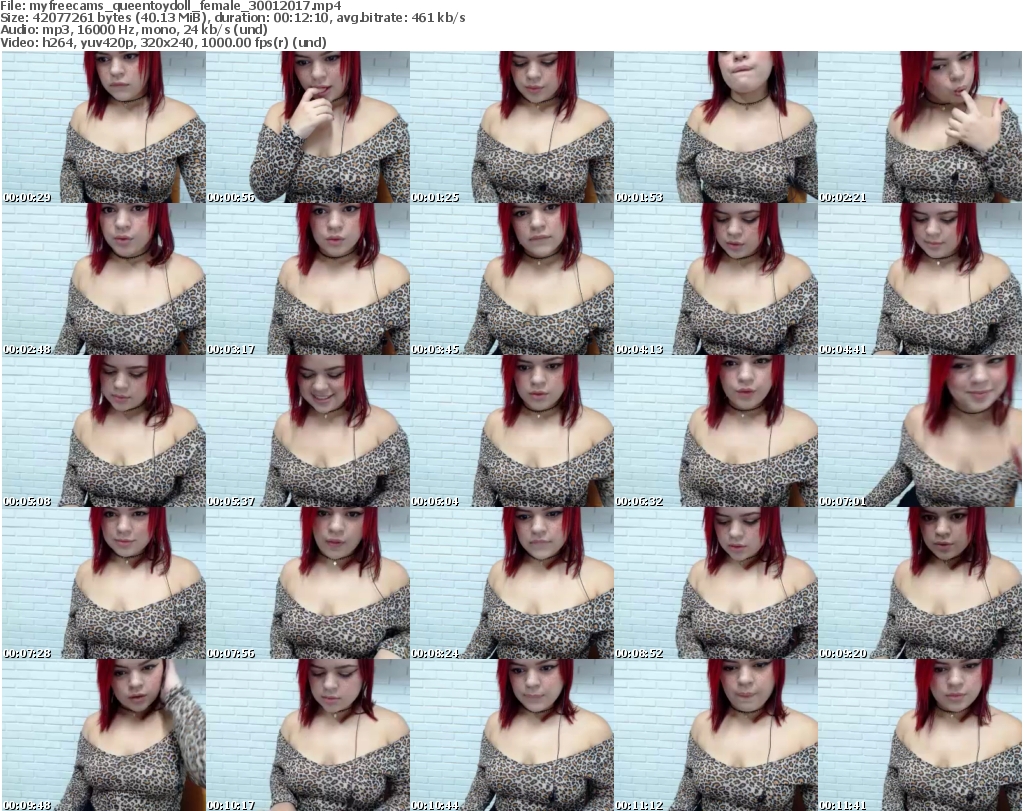The width and height of the screenshot is (1024, 811).
Task: Click the still image timestamped 00:08:24
Action: [512, 583]
